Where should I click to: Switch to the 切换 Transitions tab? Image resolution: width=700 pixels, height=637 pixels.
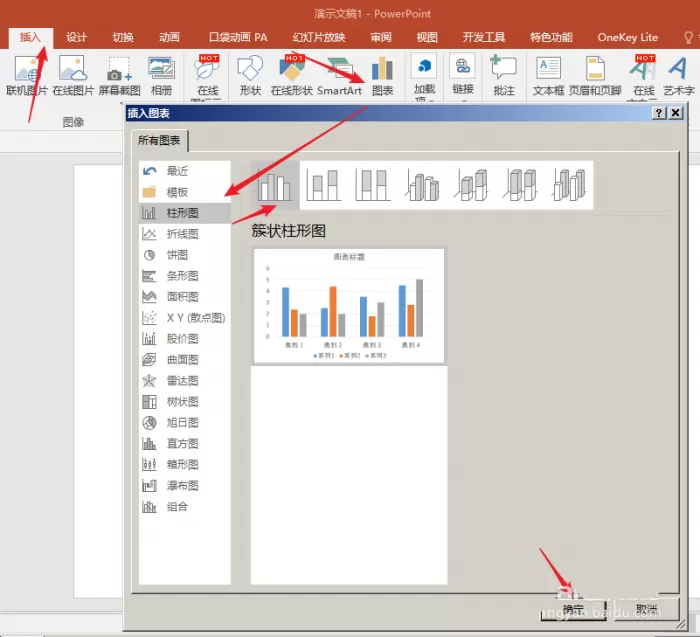point(123,37)
